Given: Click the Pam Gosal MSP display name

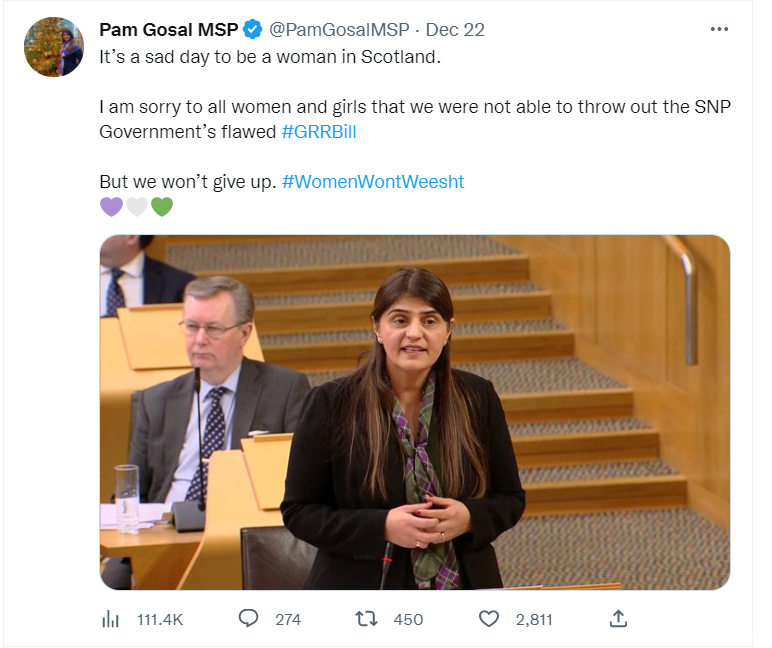Looking at the screenshot, I should click(x=169, y=30).
